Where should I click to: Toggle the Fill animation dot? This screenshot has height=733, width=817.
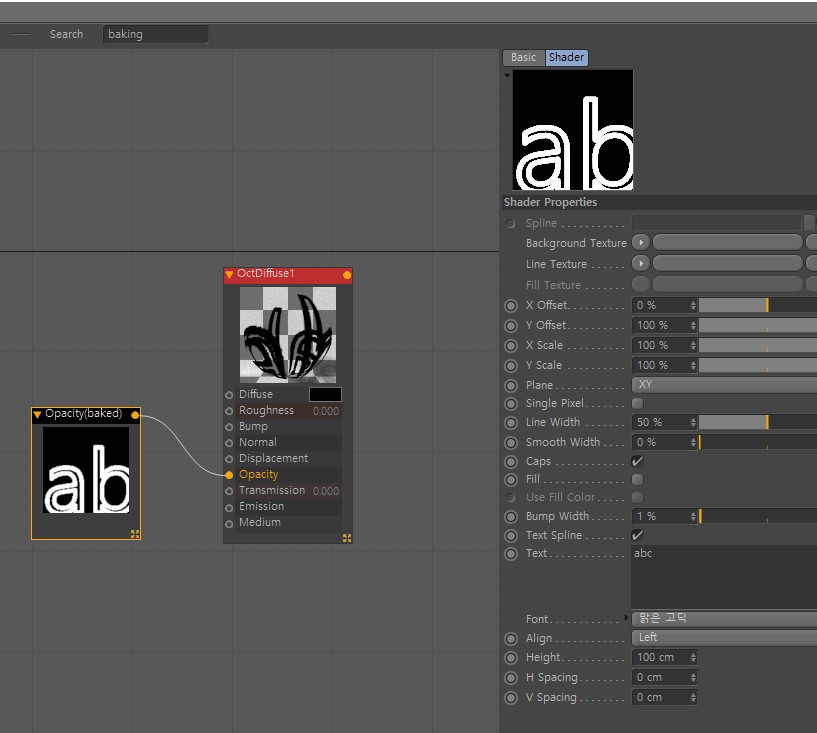click(x=511, y=480)
